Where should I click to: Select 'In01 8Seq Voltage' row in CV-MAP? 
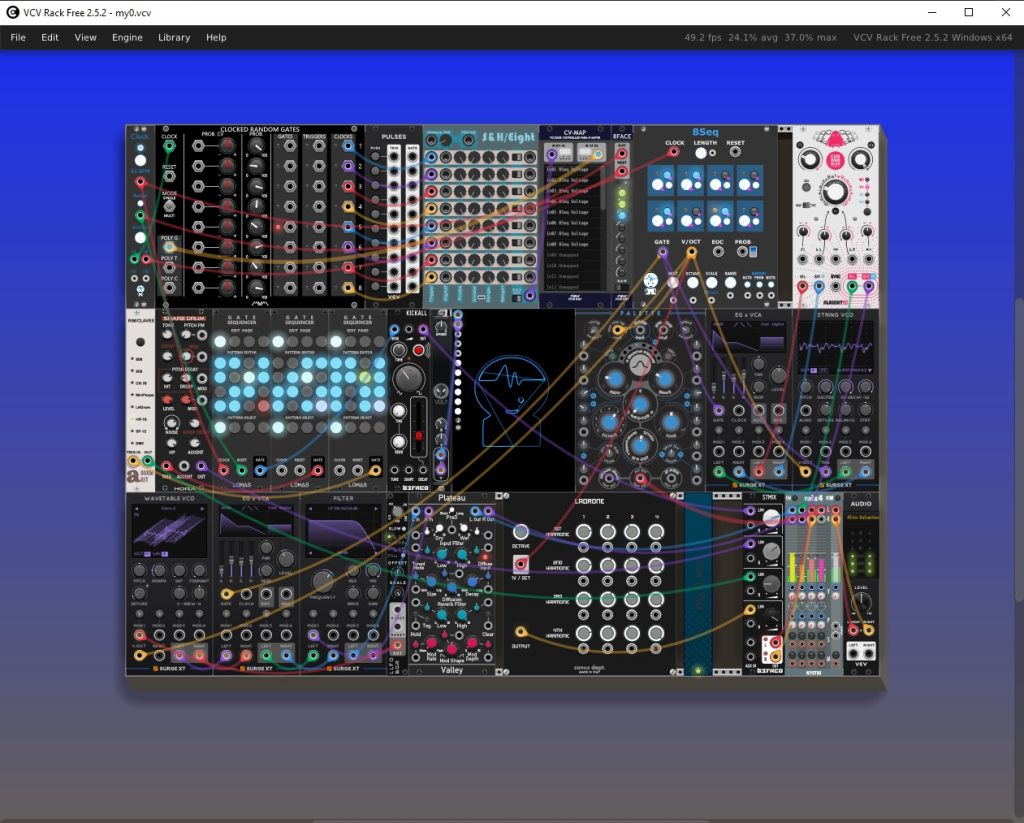pyautogui.click(x=573, y=169)
